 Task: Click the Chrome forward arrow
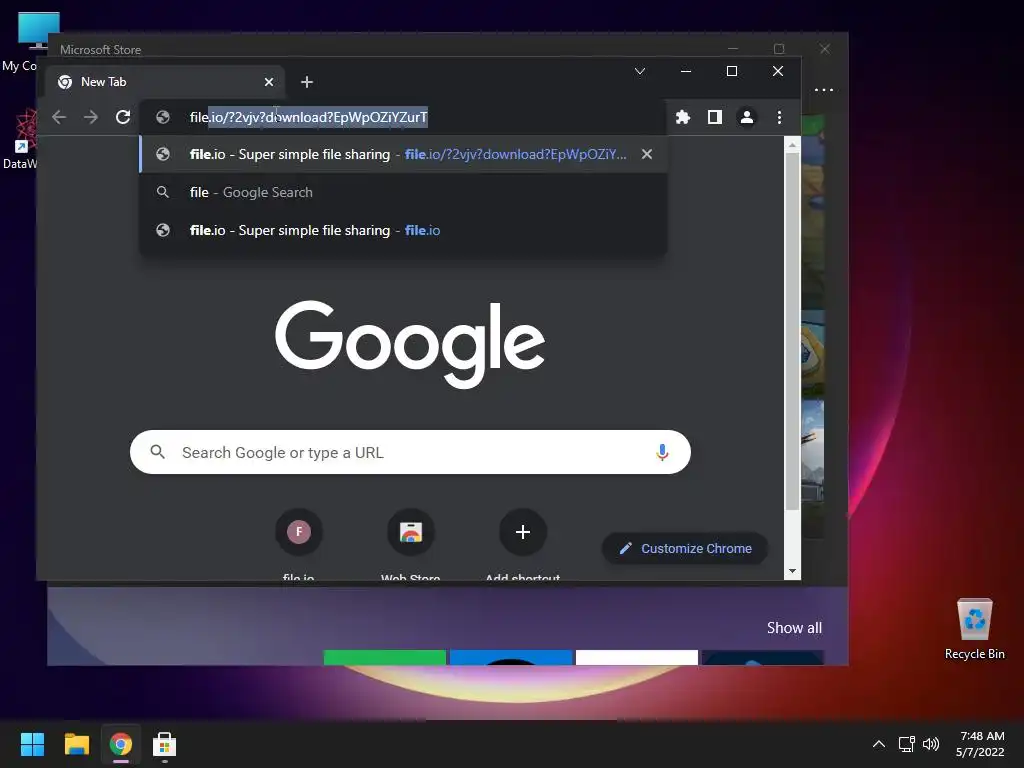click(x=91, y=117)
